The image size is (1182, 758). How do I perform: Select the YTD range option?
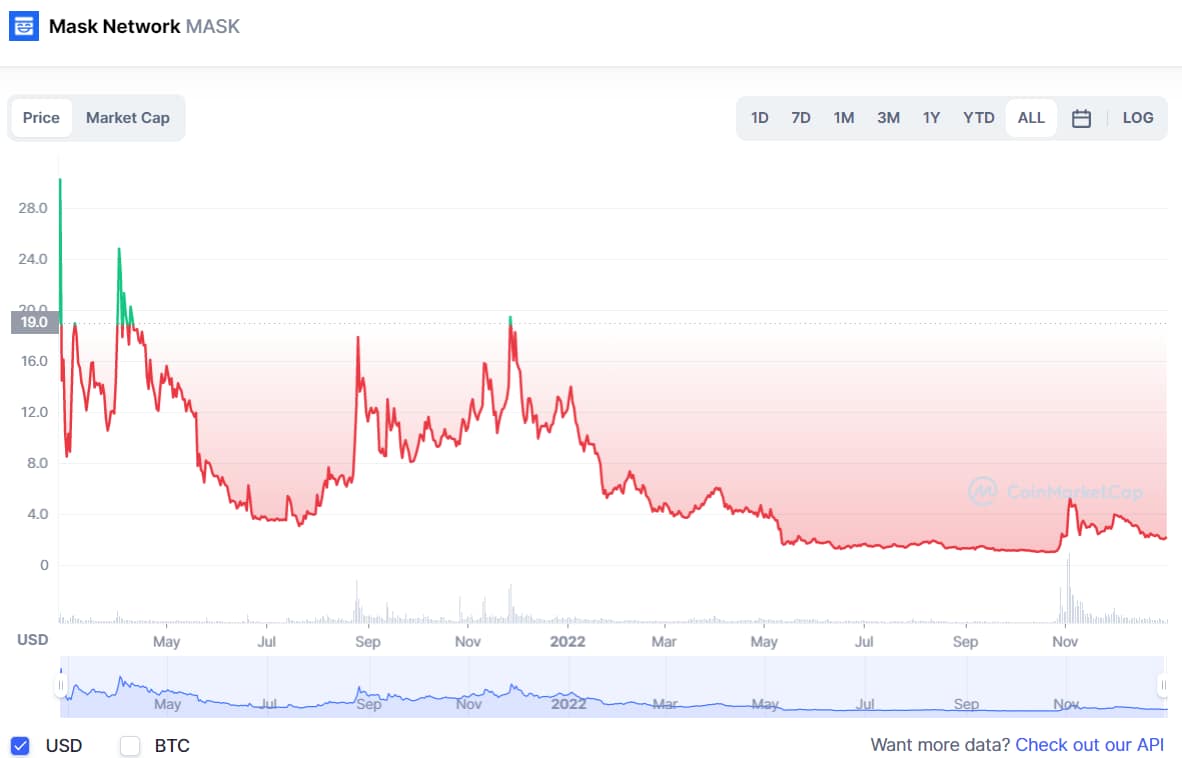[979, 118]
